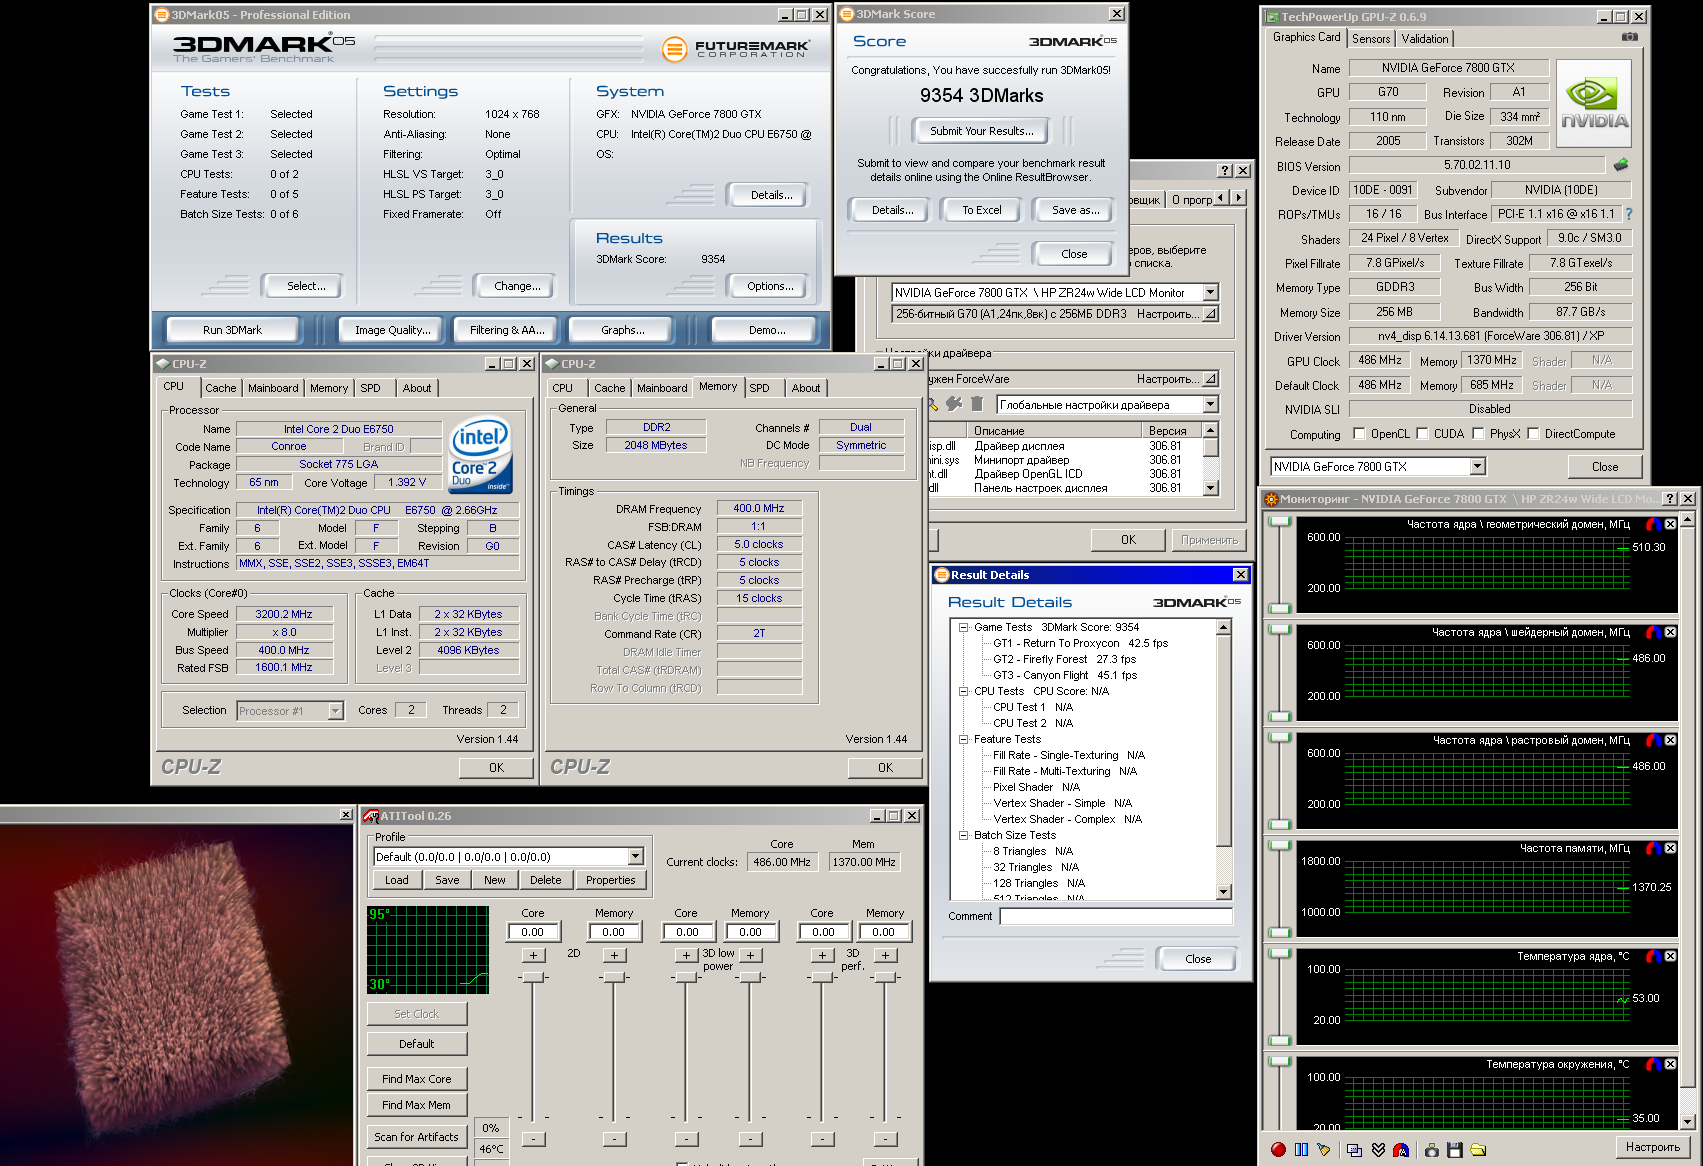Viewport: 1703px width, 1166px height.
Task: Open the ATITool Profile dropdown
Action: (x=635, y=857)
